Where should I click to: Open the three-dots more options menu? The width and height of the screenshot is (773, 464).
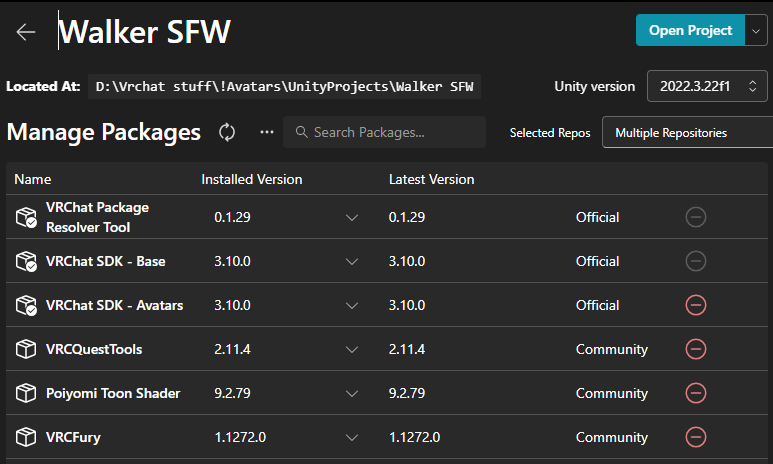[266, 132]
